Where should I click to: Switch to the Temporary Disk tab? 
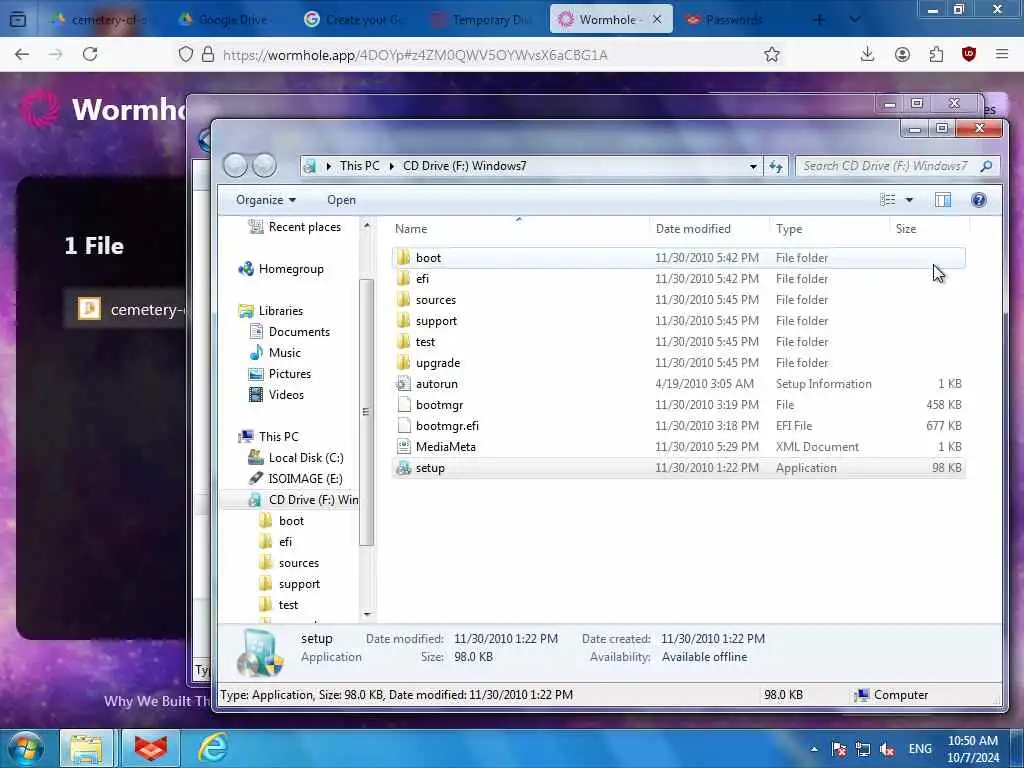pyautogui.click(x=482, y=20)
